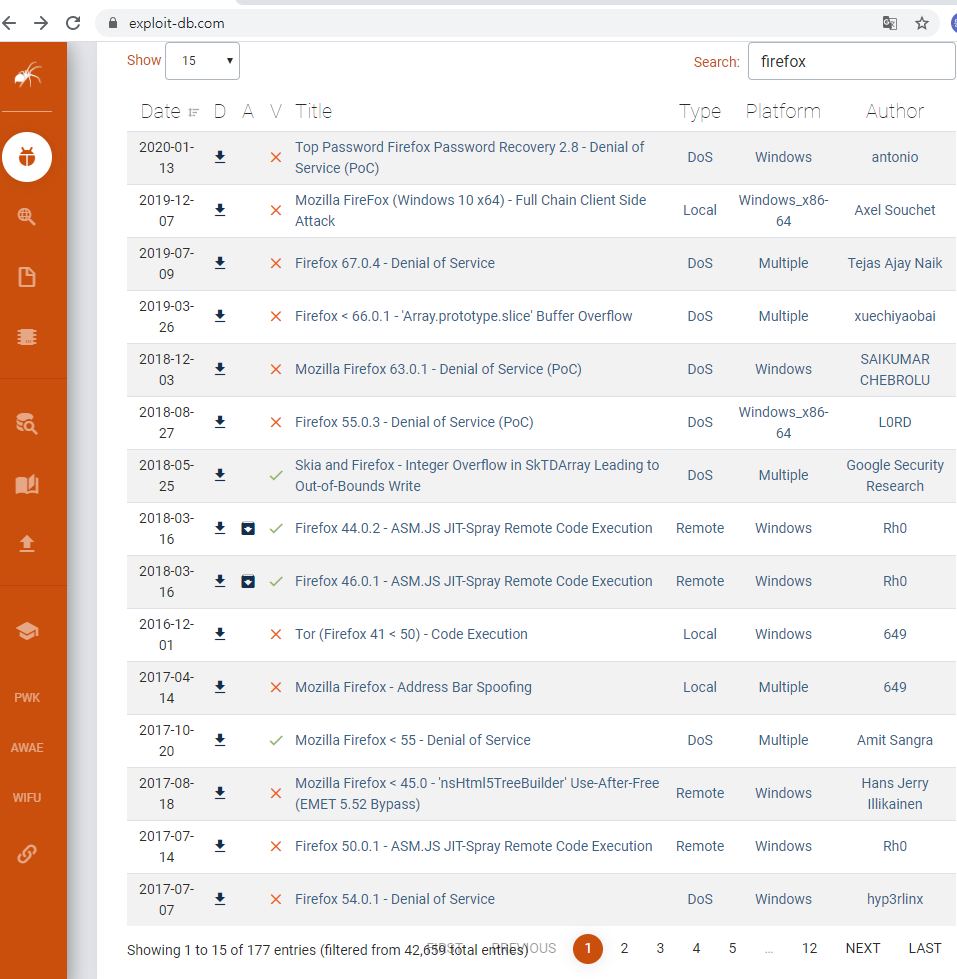Click the verified checkmark for Firefox 46.0.1 row
This screenshot has height=979, width=957.
click(276, 582)
